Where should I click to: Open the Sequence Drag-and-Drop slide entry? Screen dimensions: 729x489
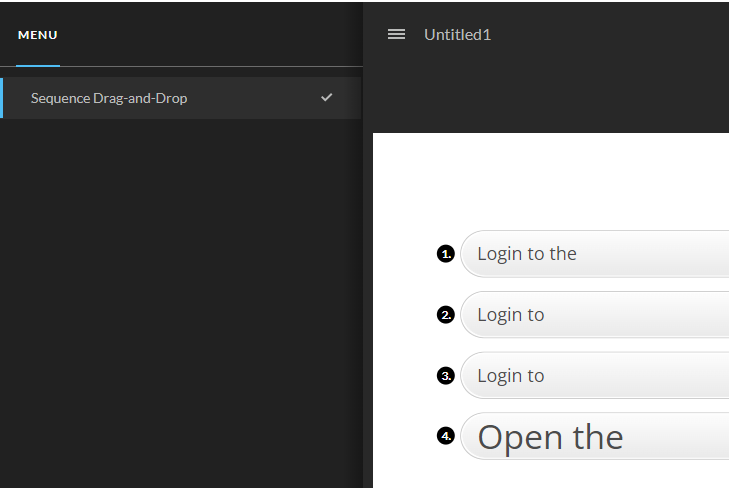tap(109, 98)
